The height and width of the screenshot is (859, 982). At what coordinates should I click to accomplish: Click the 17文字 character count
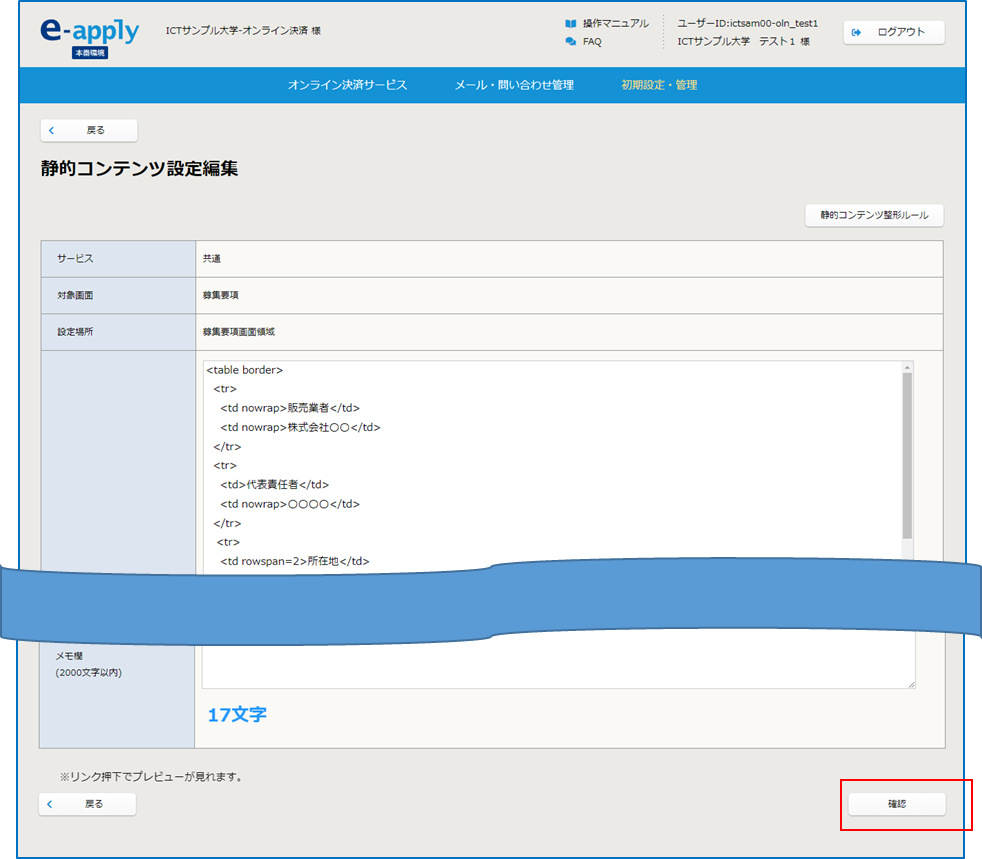(x=237, y=715)
